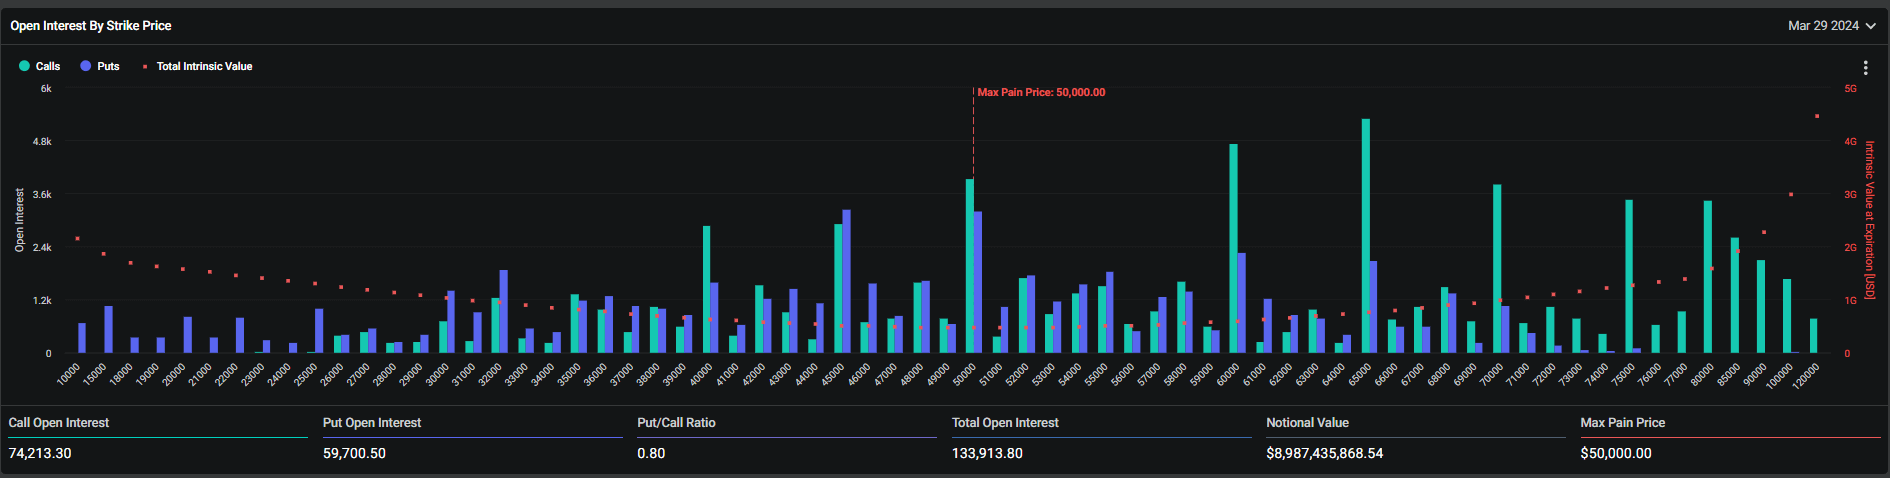Viewport: 1890px width, 478px height.
Task: Select the tallest Calls bar at 65000 strike
Action: pyautogui.click(x=1365, y=235)
